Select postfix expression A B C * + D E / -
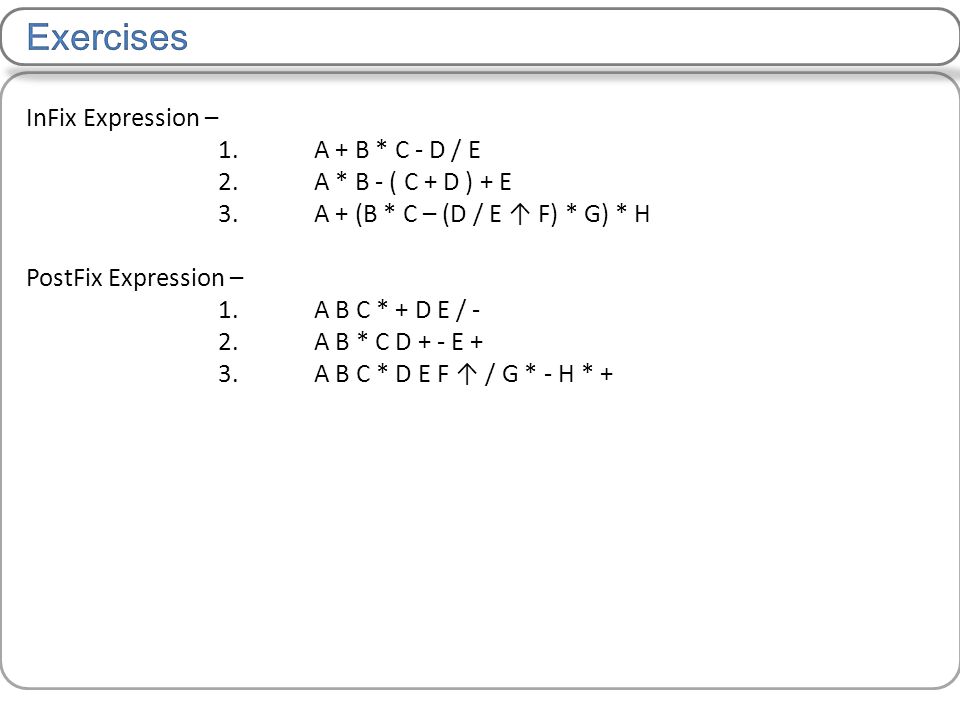Image resolution: width=960 pixels, height=720 pixels. point(397,310)
